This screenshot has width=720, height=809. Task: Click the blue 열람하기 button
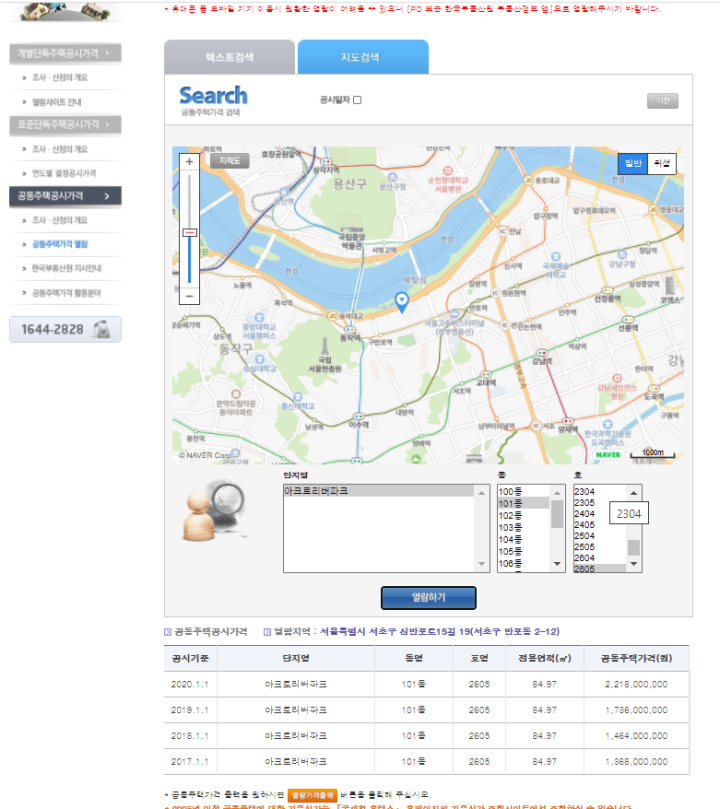429,597
